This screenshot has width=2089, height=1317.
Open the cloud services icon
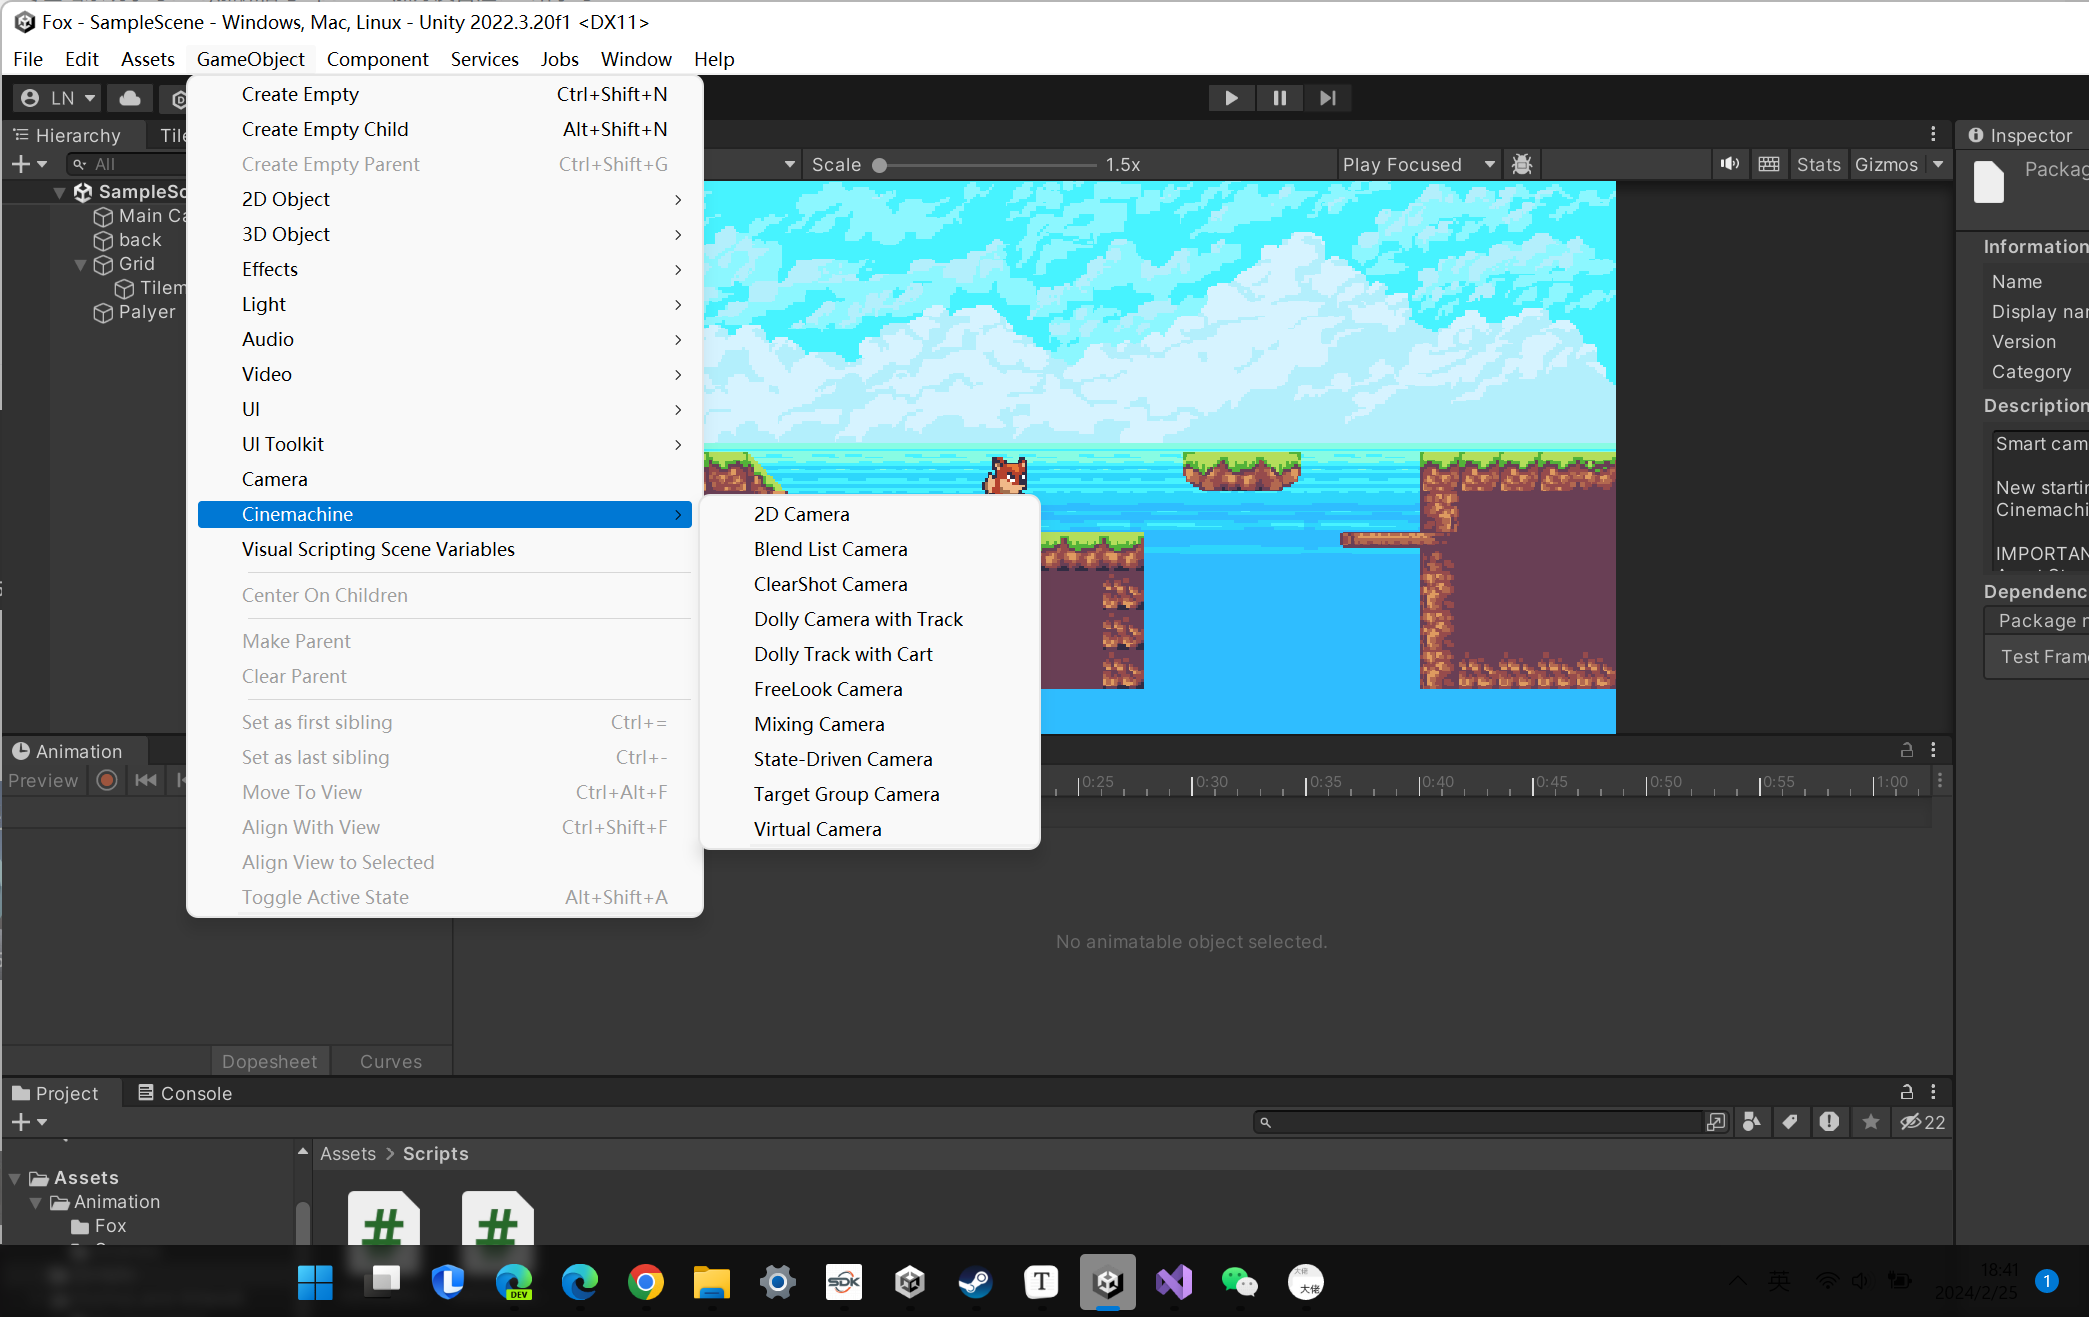pyautogui.click(x=130, y=98)
